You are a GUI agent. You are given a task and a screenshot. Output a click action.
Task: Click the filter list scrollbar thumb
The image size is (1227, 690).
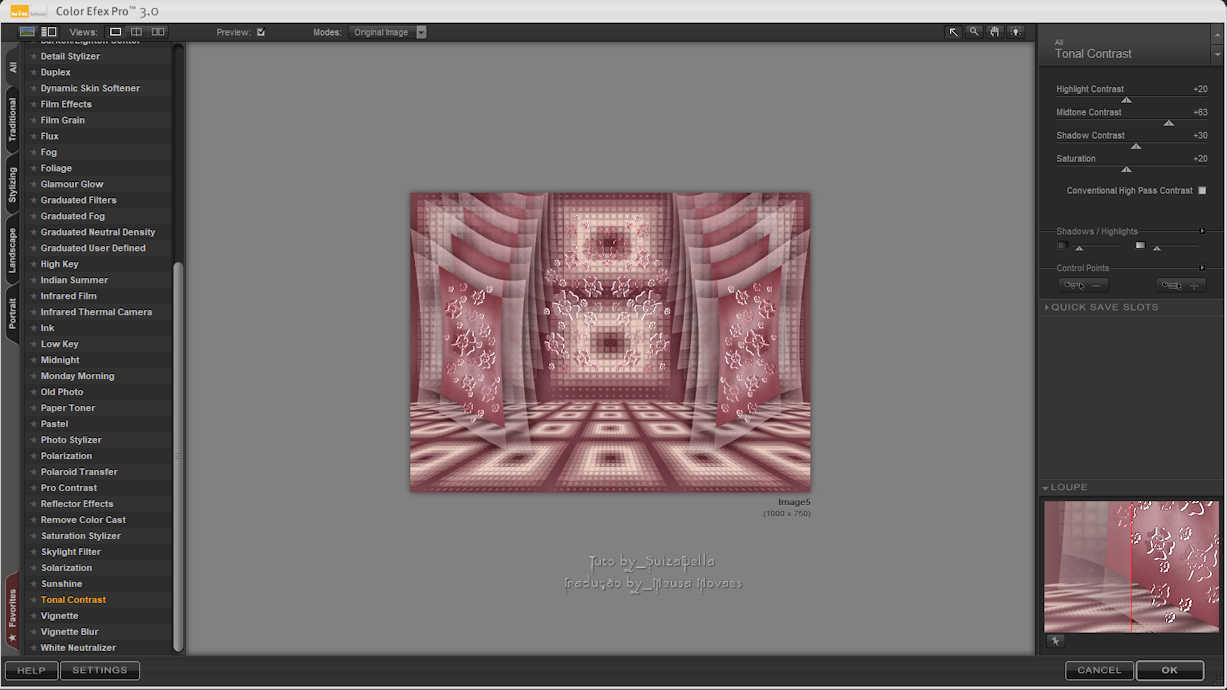(x=179, y=456)
